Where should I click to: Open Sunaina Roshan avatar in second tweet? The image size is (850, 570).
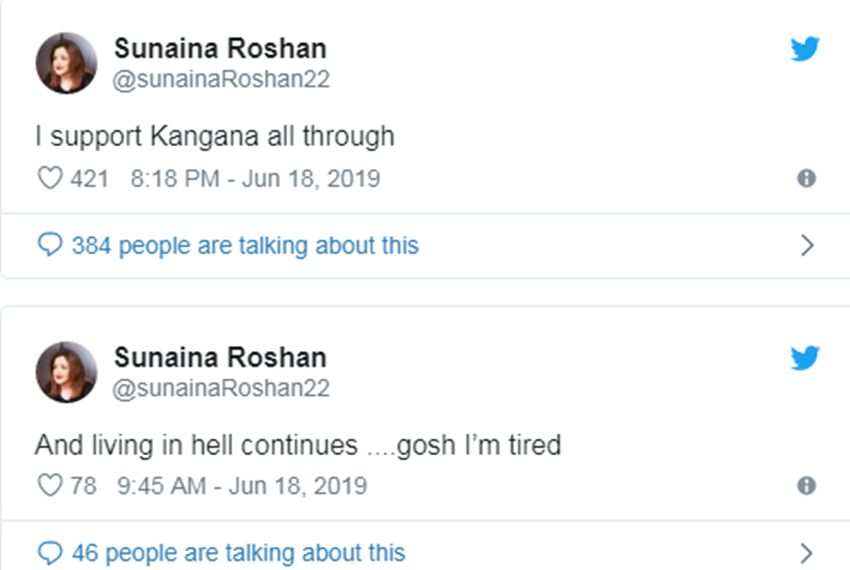click(x=66, y=371)
